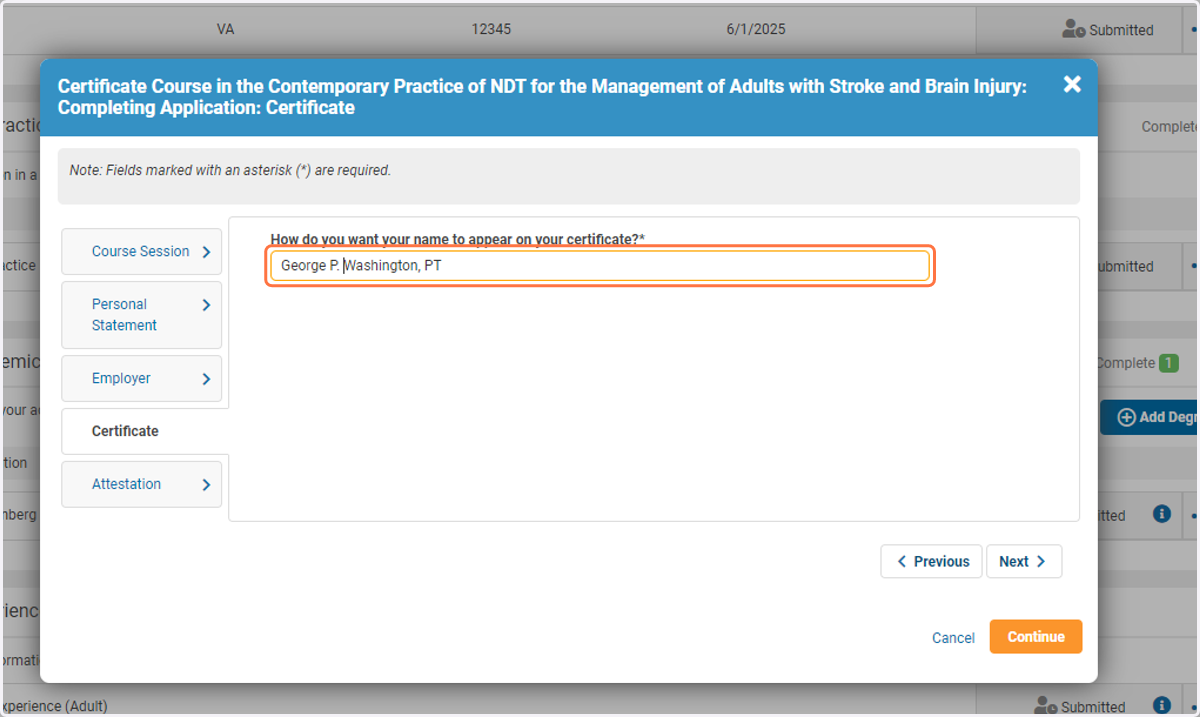The width and height of the screenshot is (1200, 717).
Task: Go to the Employer tab
Action: [141, 378]
